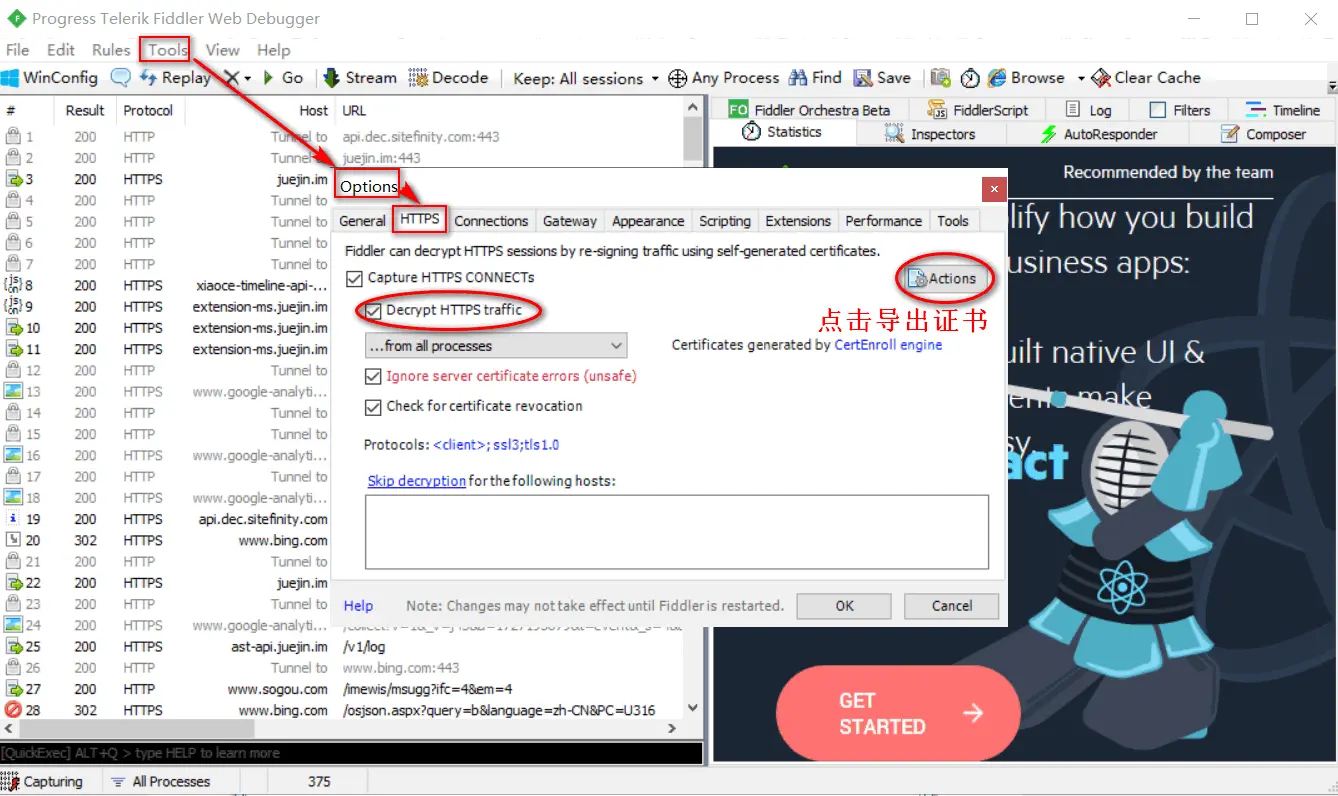Uncheck Decrypt HTTPS traffic
The width and height of the screenshot is (1338, 796).
tap(374, 311)
